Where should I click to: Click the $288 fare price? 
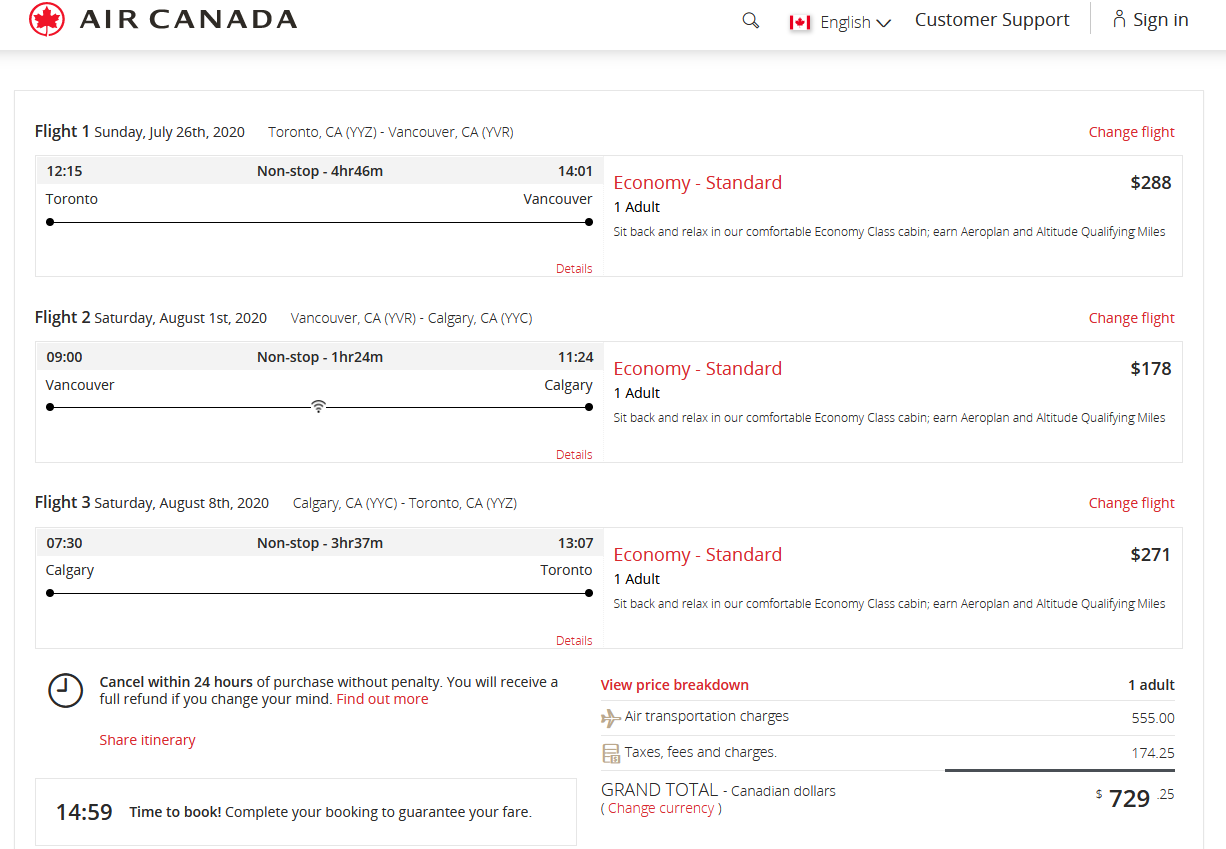(x=1151, y=183)
